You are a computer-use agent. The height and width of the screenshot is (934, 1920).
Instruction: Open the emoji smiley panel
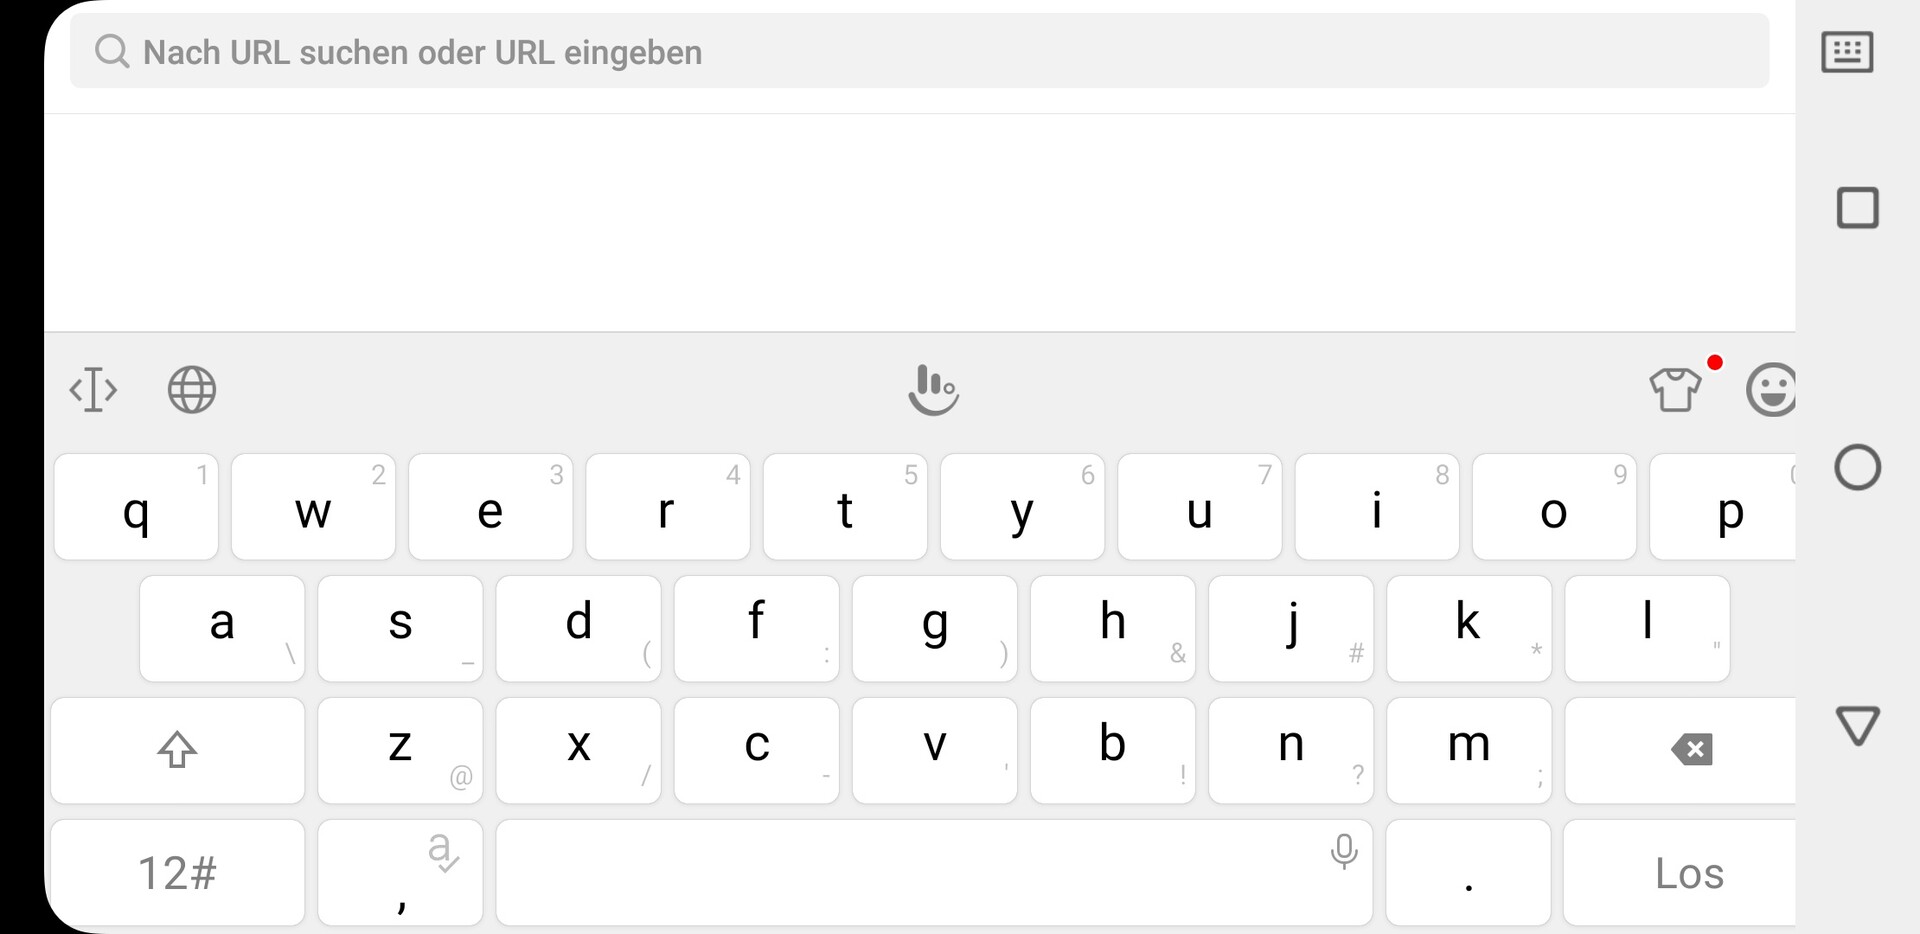pyautogui.click(x=1771, y=390)
